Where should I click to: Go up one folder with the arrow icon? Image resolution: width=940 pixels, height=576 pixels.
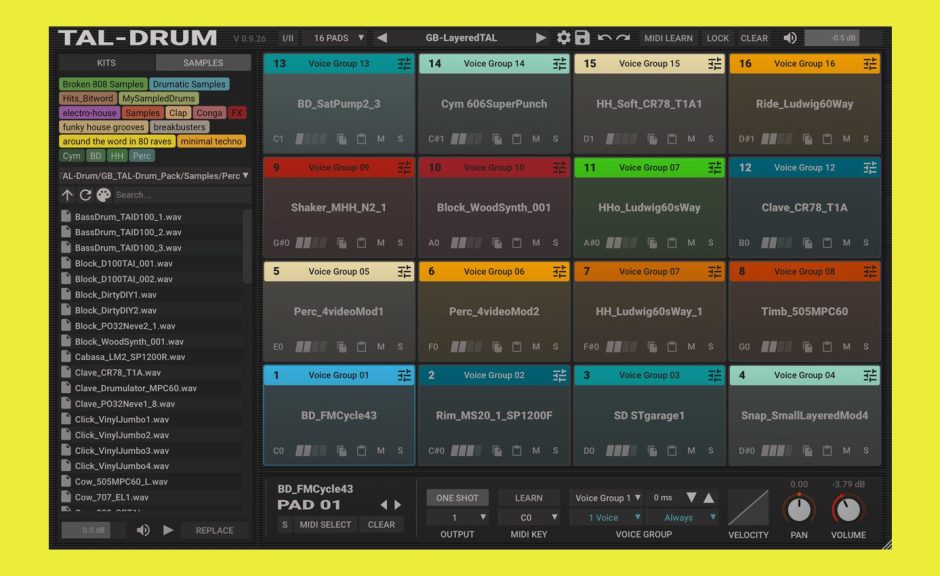click(68, 195)
